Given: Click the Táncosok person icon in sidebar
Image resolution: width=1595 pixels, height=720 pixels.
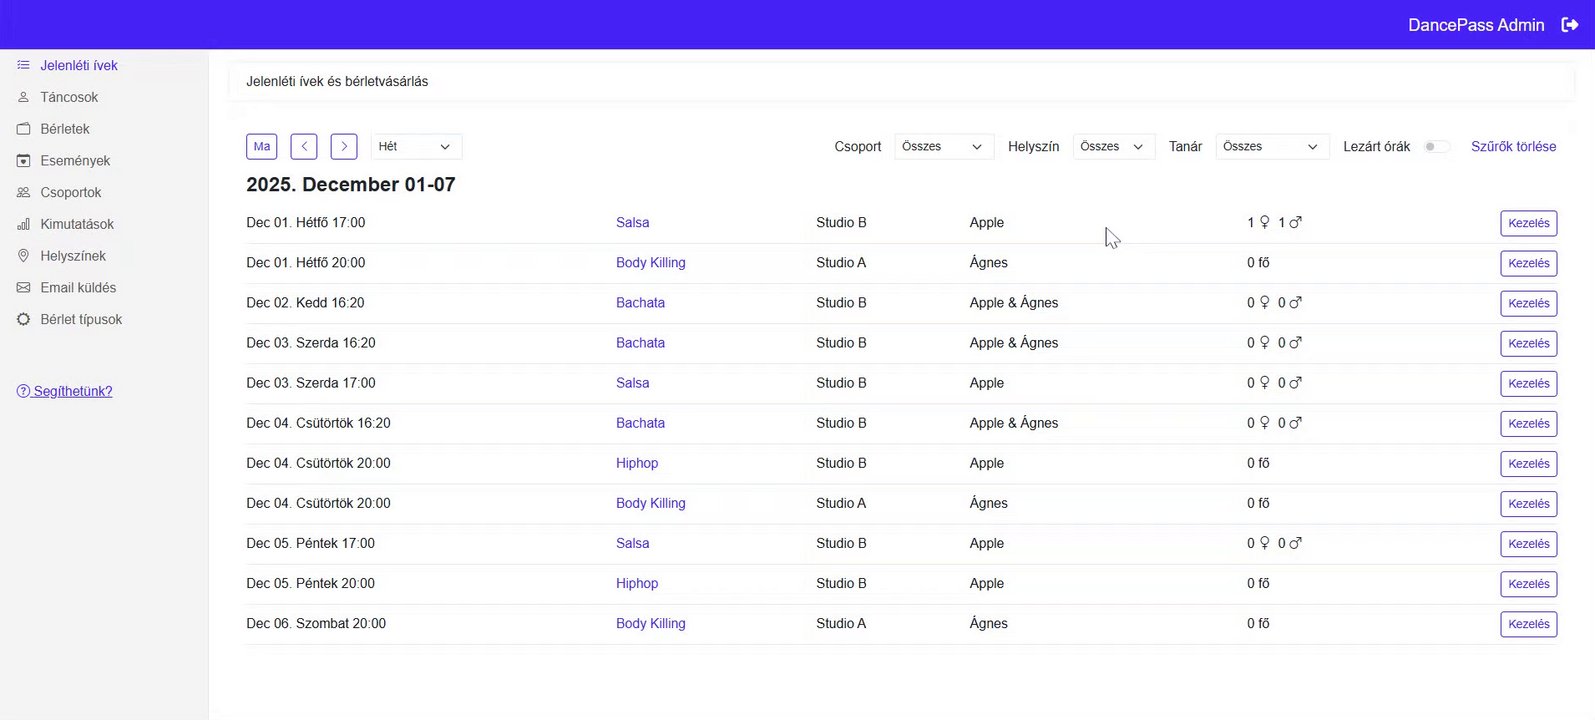Looking at the screenshot, I should (x=24, y=97).
